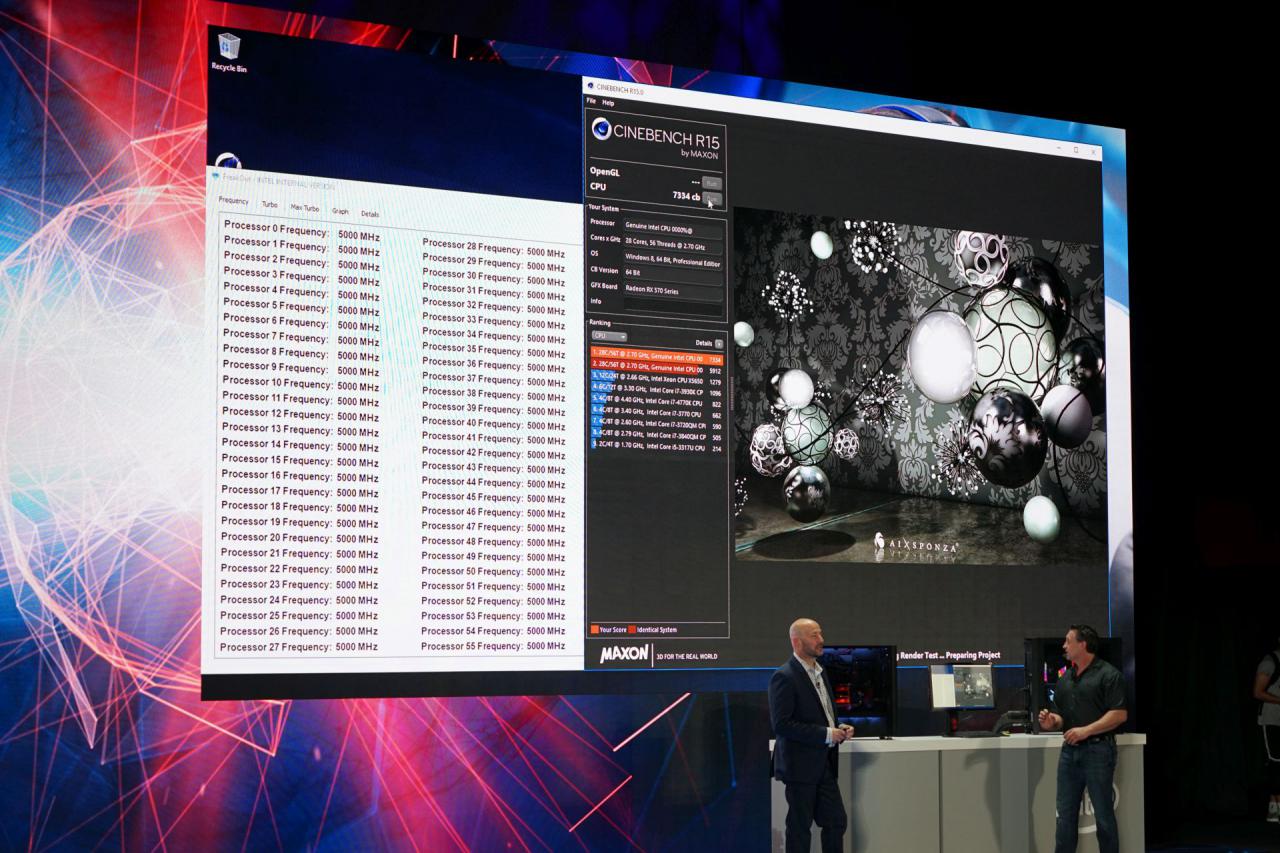Open the Recycle Bin desktop icon
The height and width of the screenshot is (853, 1280).
tap(229, 52)
